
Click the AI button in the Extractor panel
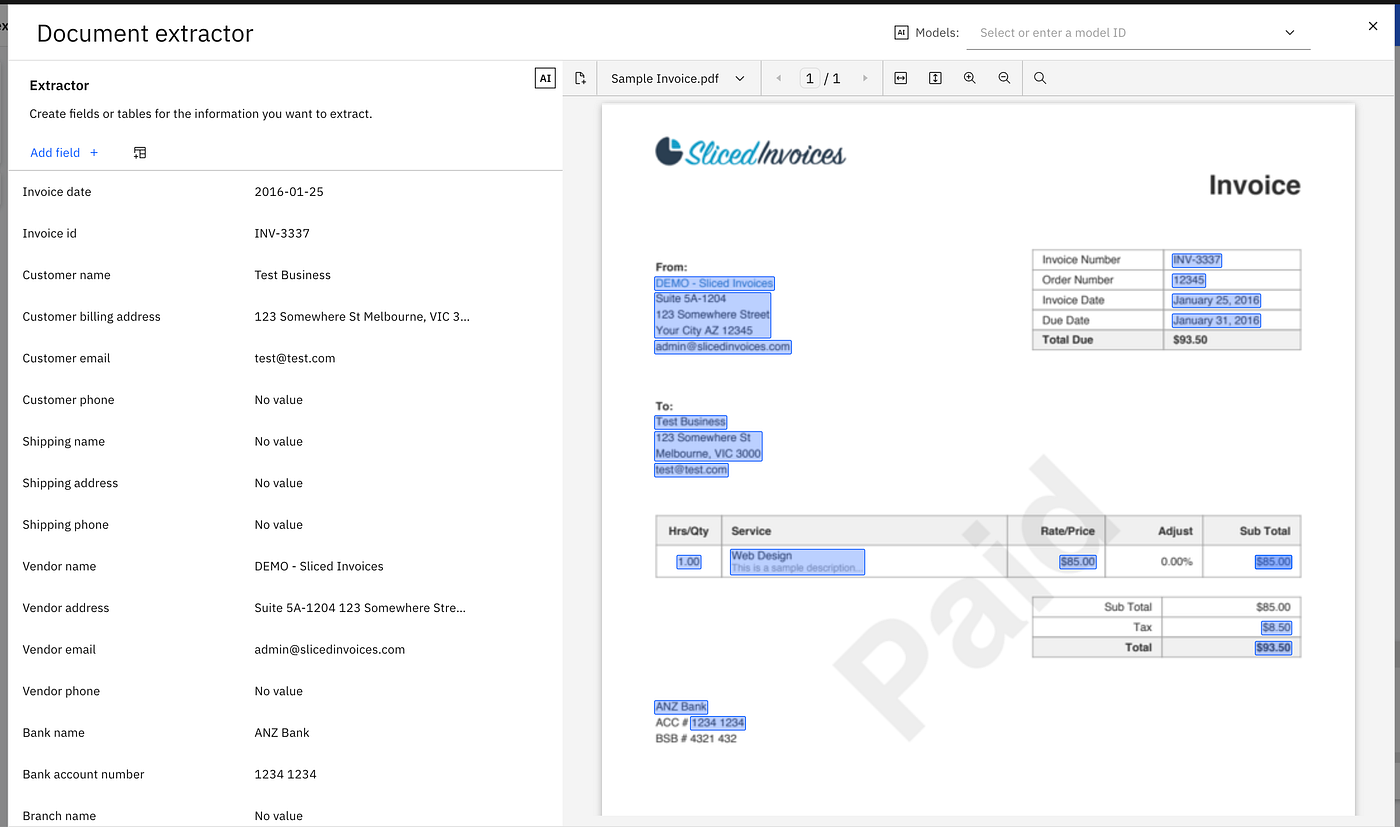(545, 78)
